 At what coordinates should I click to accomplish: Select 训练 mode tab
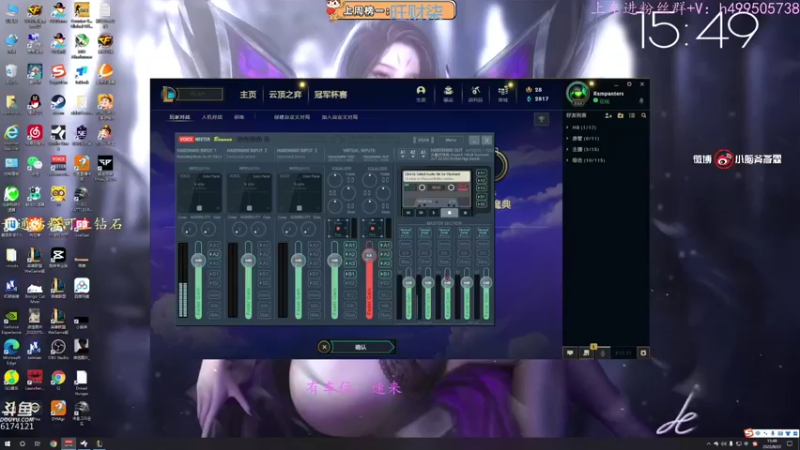click(239, 117)
